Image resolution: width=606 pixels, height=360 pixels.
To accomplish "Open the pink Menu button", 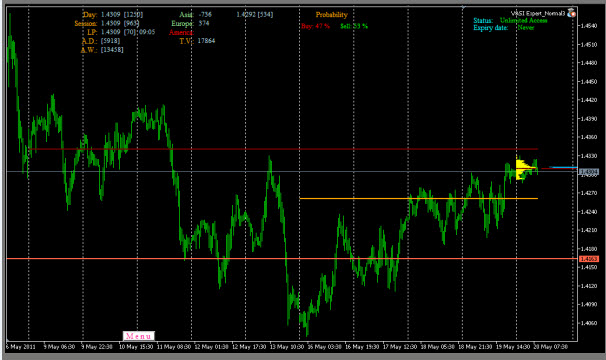I will pyautogui.click(x=139, y=336).
